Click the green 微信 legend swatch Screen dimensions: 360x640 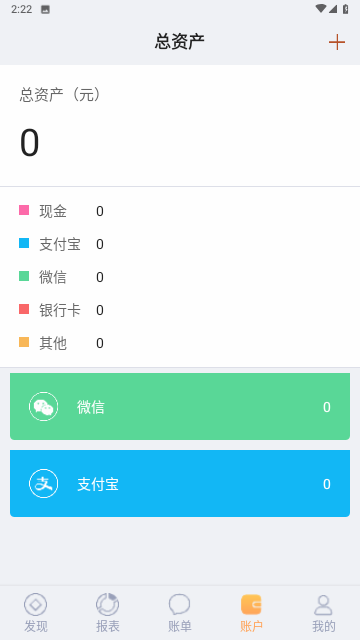(24, 276)
